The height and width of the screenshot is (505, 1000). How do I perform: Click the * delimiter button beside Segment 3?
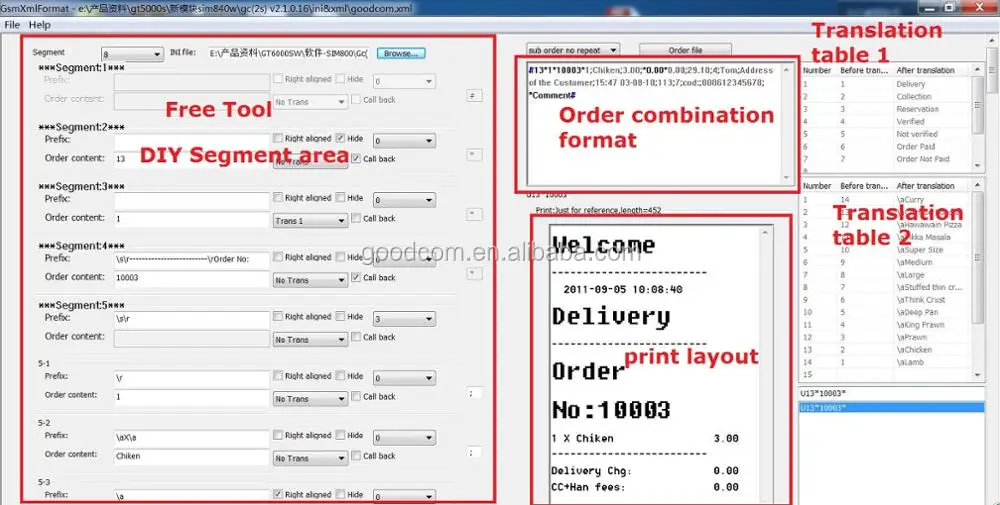pyautogui.click(x=474, y=214)
